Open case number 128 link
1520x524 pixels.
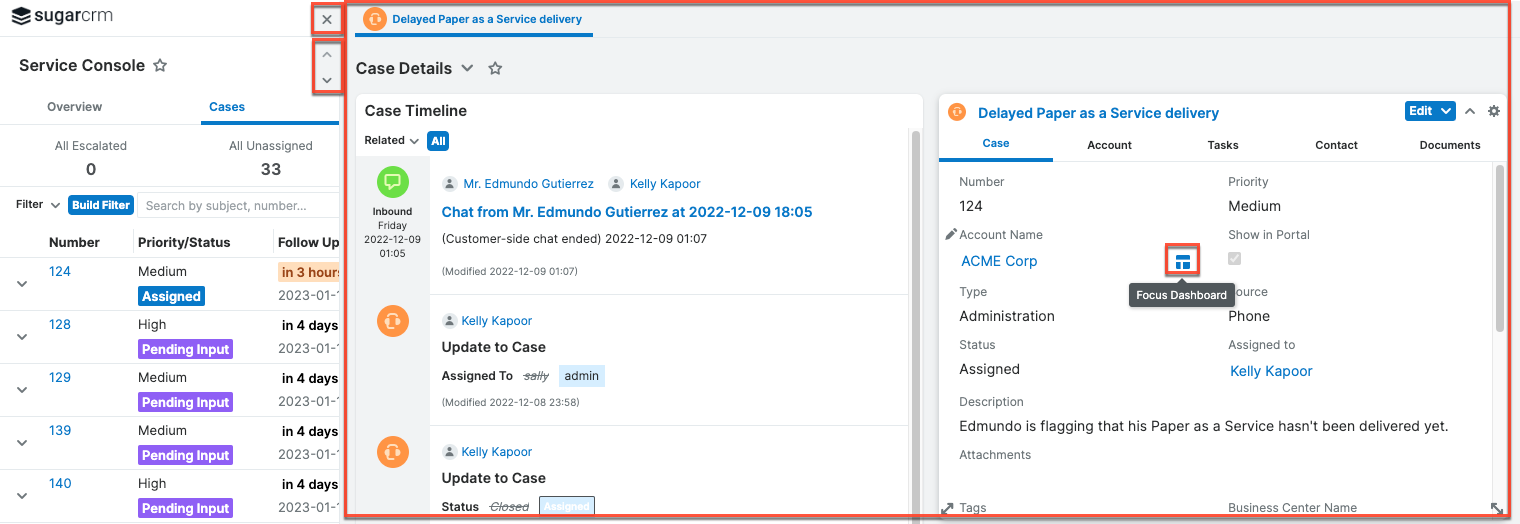coord(60,324)
